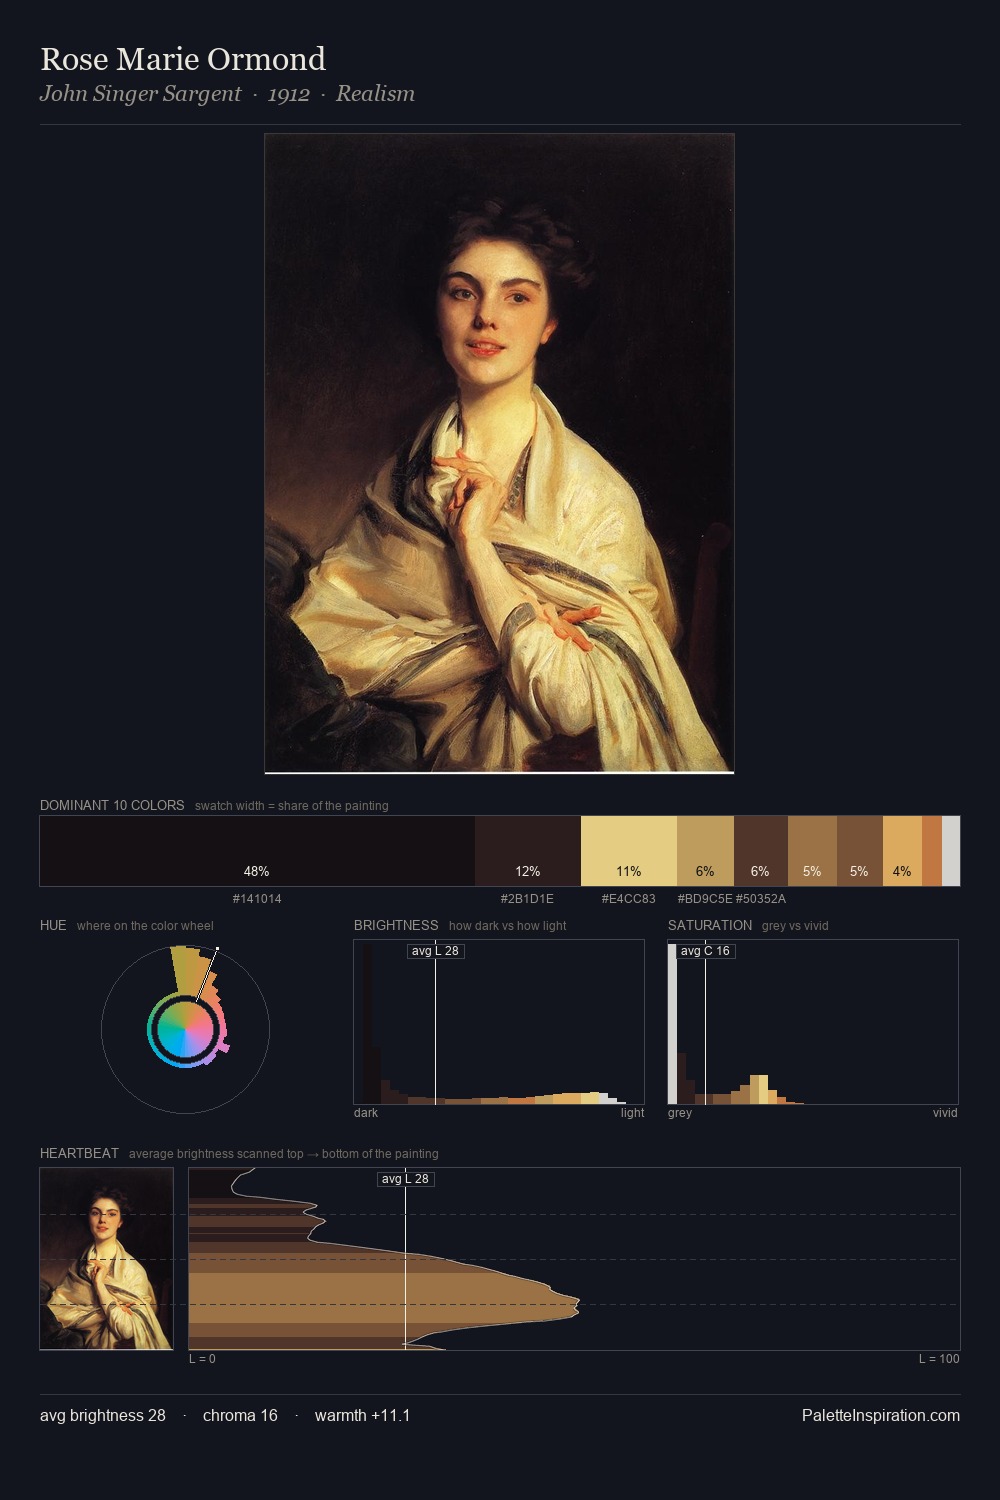Open the PaletteInspiration.com link
Image resolution: width=1000 pixels, height=1500 pixels.
[881, 1415]
